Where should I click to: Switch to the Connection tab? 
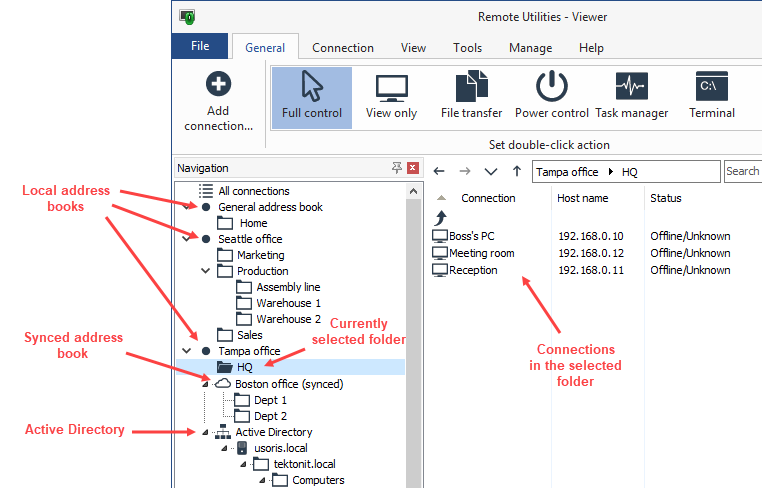[343, 48]
